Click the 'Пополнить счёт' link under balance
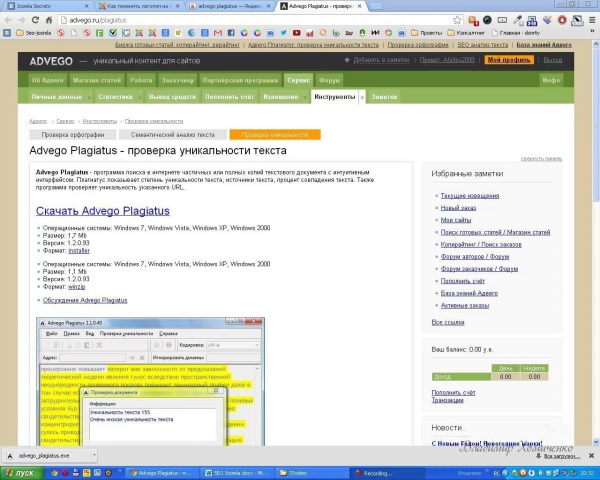This screenshot has width=600, height=480. coord(452,393)
